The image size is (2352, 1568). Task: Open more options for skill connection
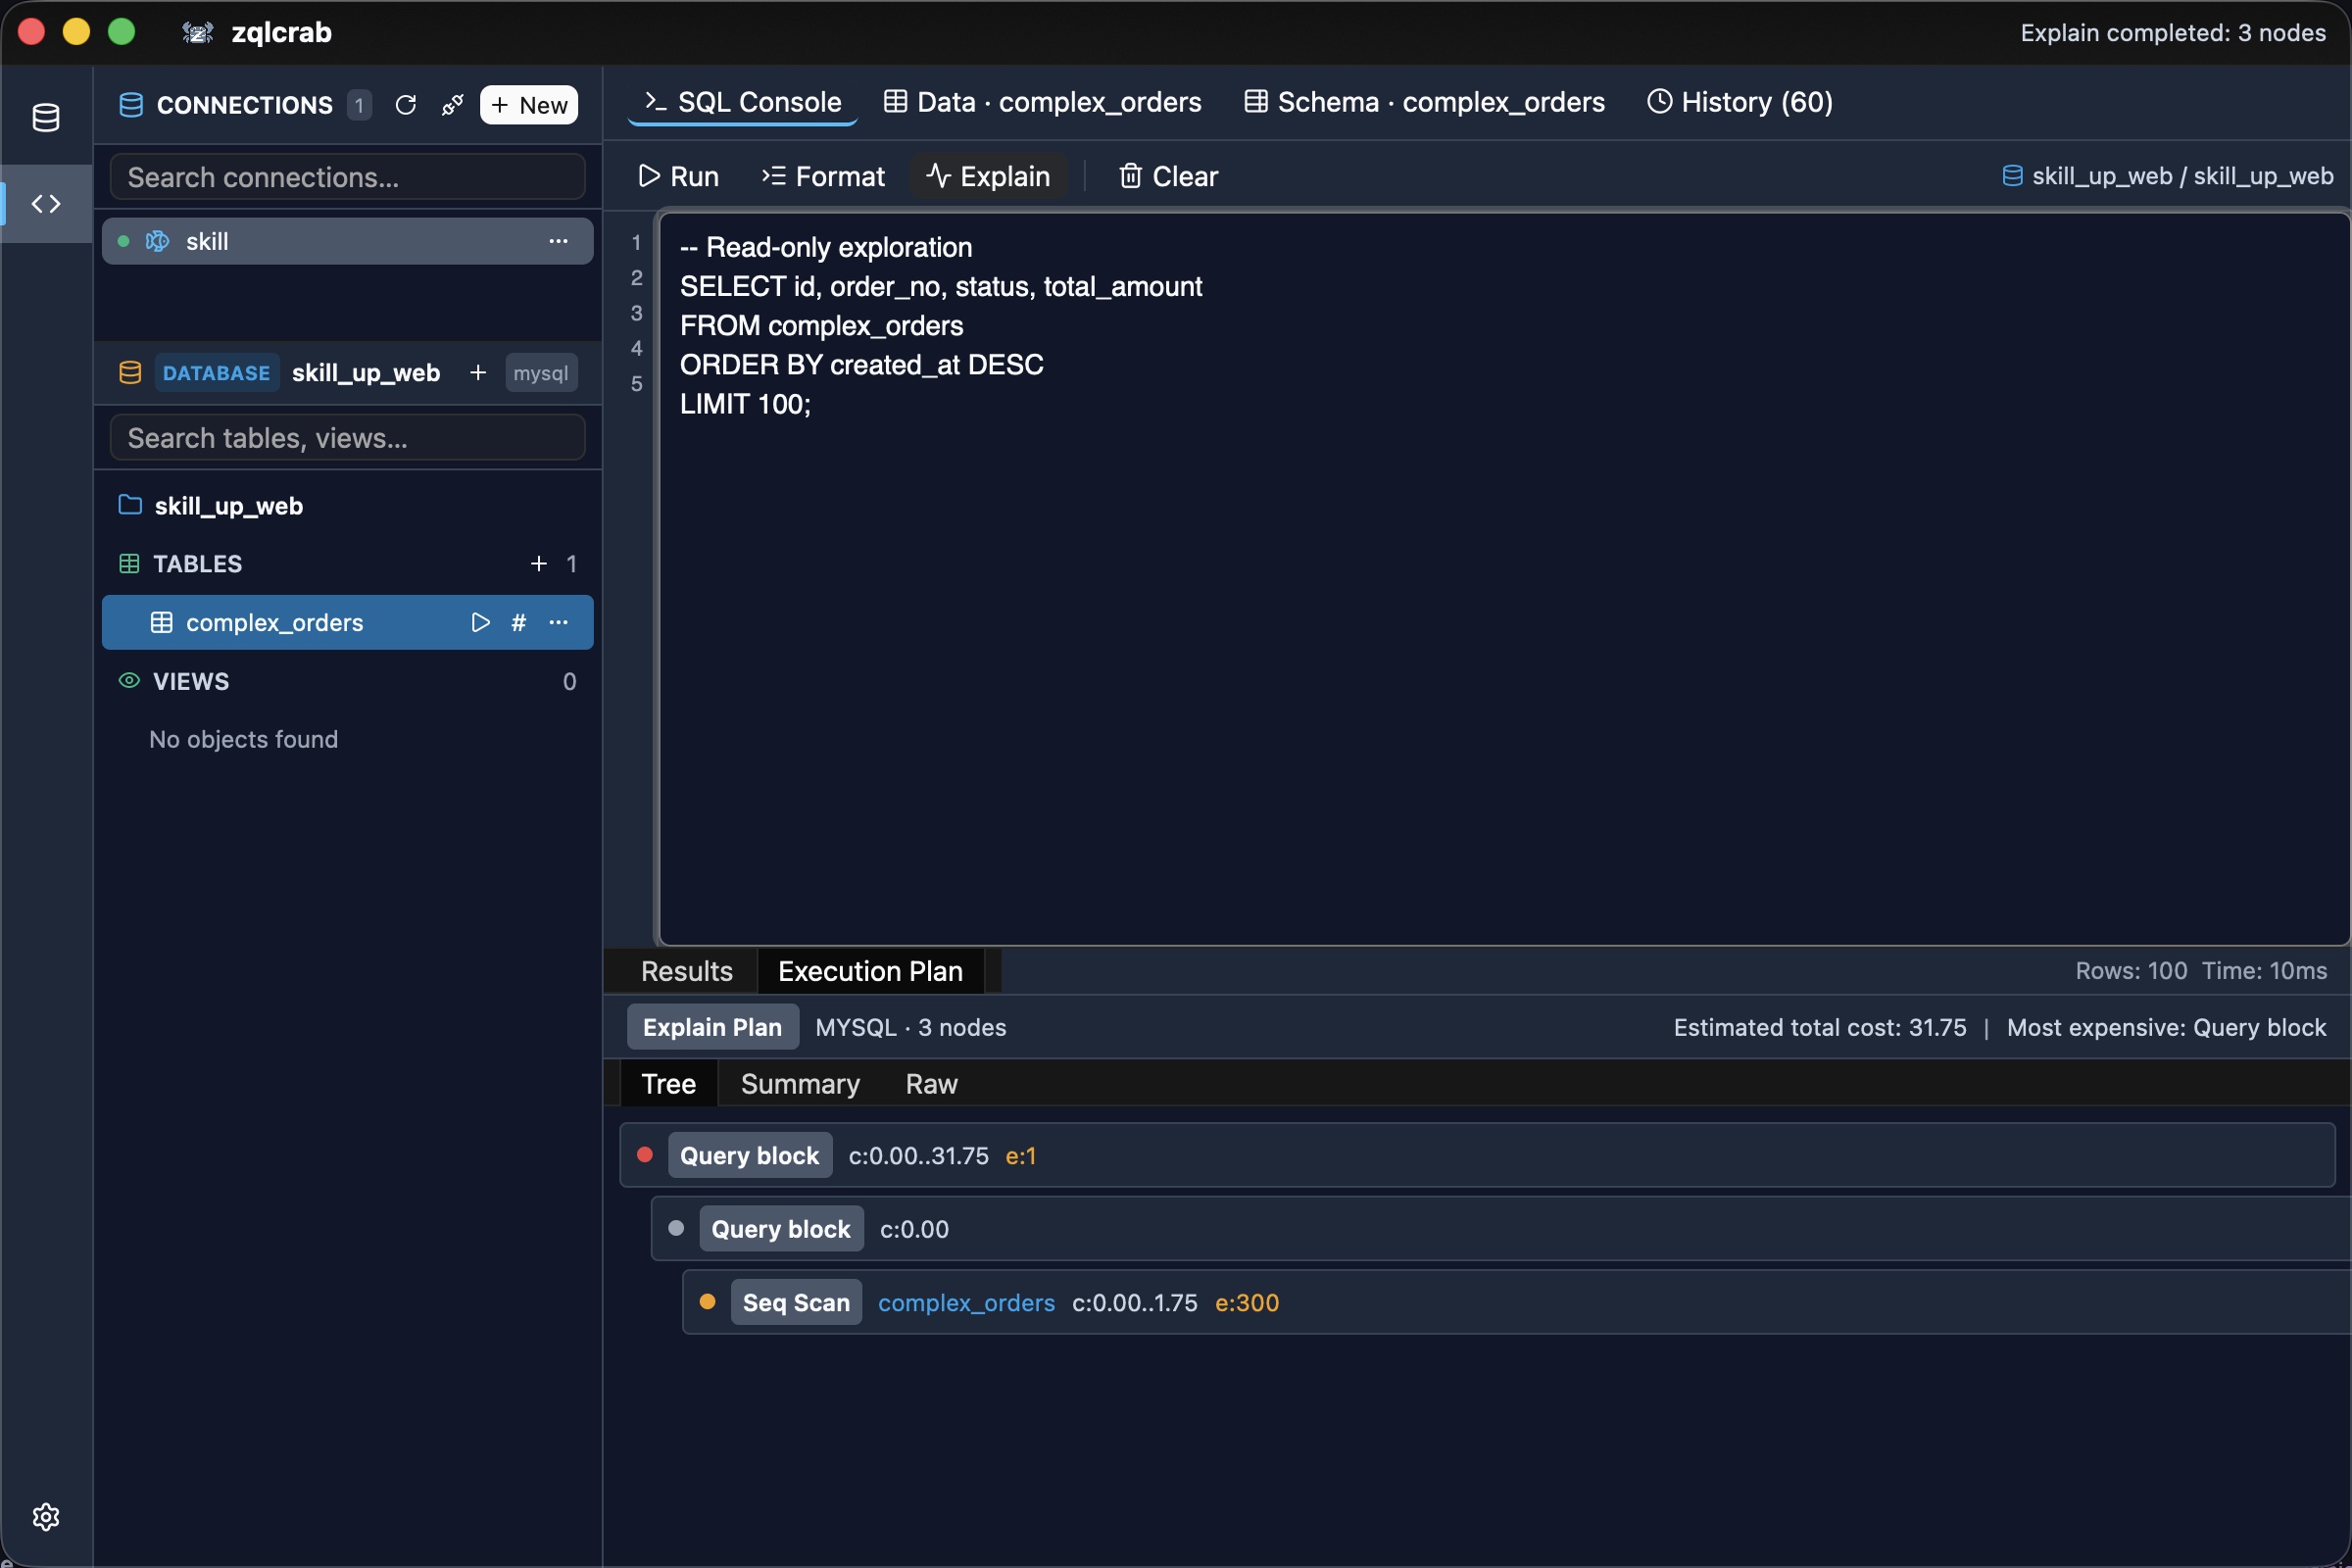click(x=558, y=241)
